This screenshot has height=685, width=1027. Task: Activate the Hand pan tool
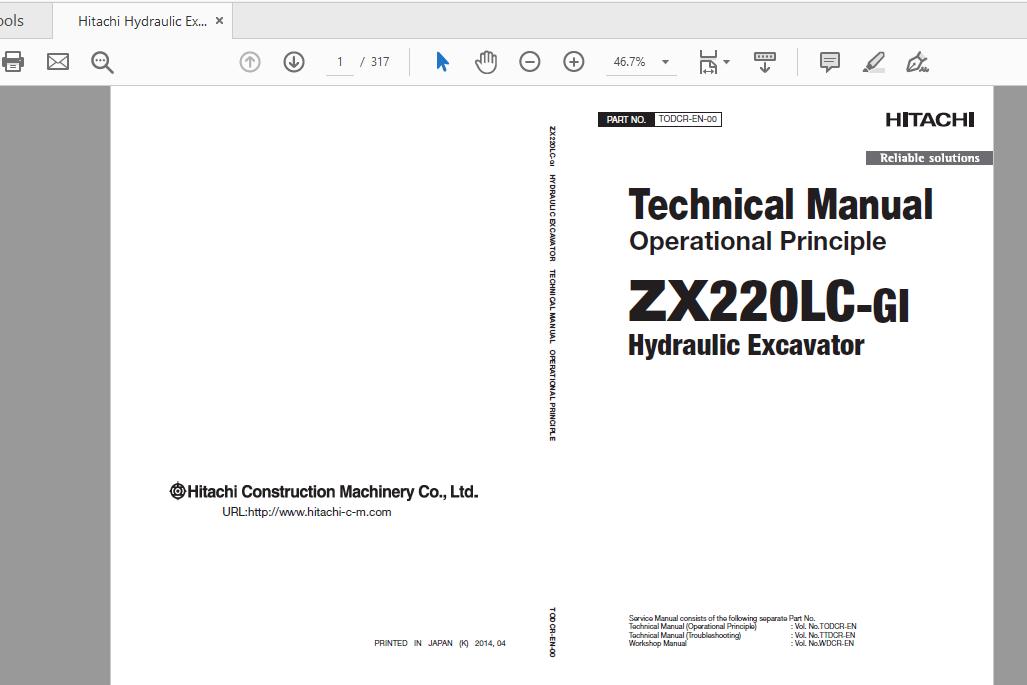[x=486, y=62]
